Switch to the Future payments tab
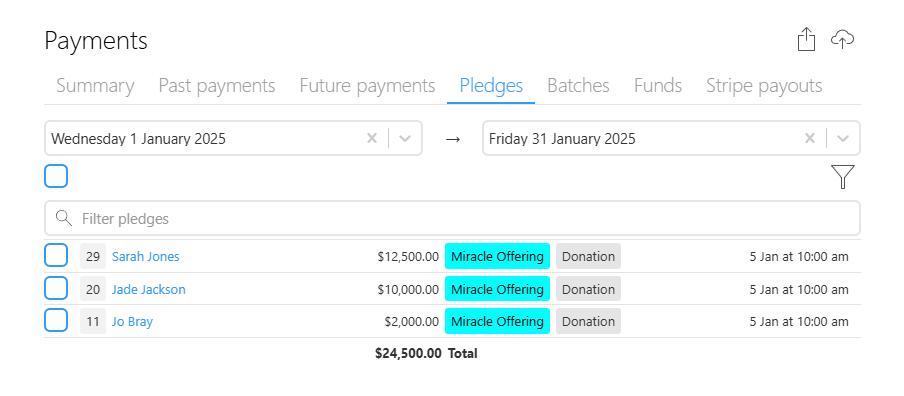The height and width of the screenshot is (396, 904). (367, 86)
